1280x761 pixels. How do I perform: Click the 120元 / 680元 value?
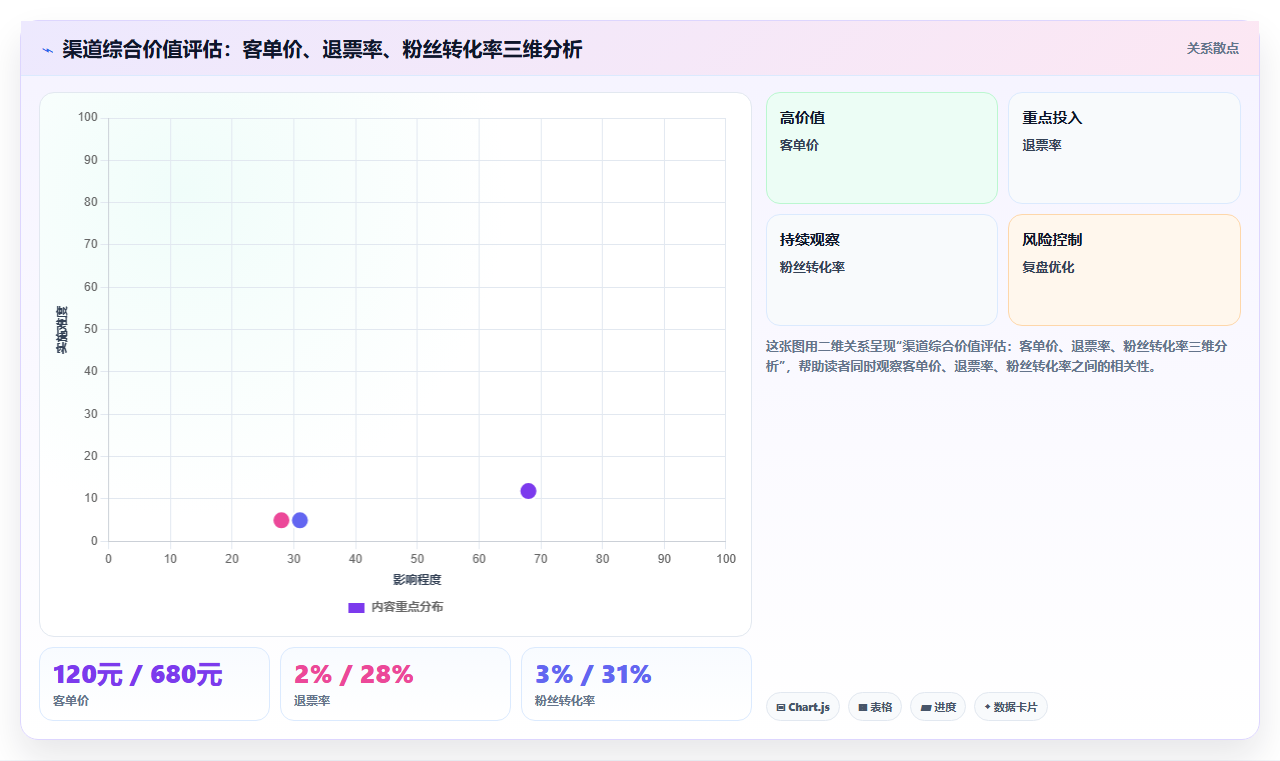coord(138,675)
